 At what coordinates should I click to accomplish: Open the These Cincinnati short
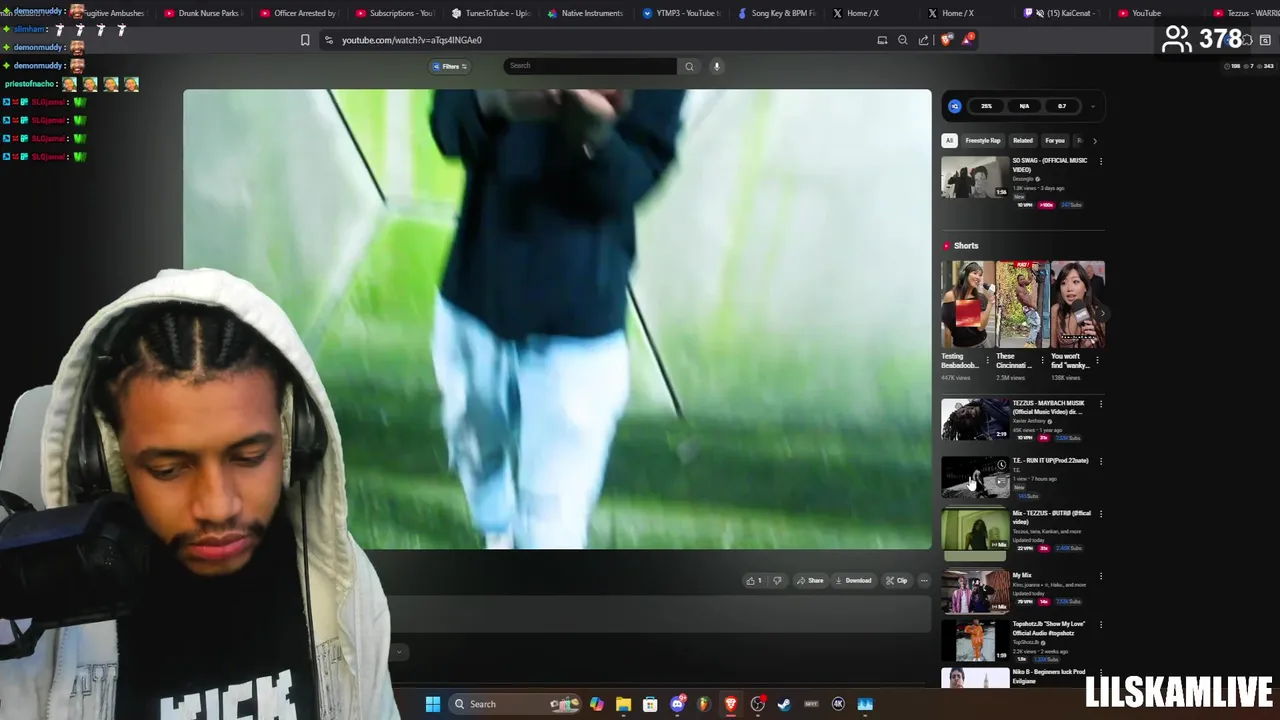[x=1023, y=304]
